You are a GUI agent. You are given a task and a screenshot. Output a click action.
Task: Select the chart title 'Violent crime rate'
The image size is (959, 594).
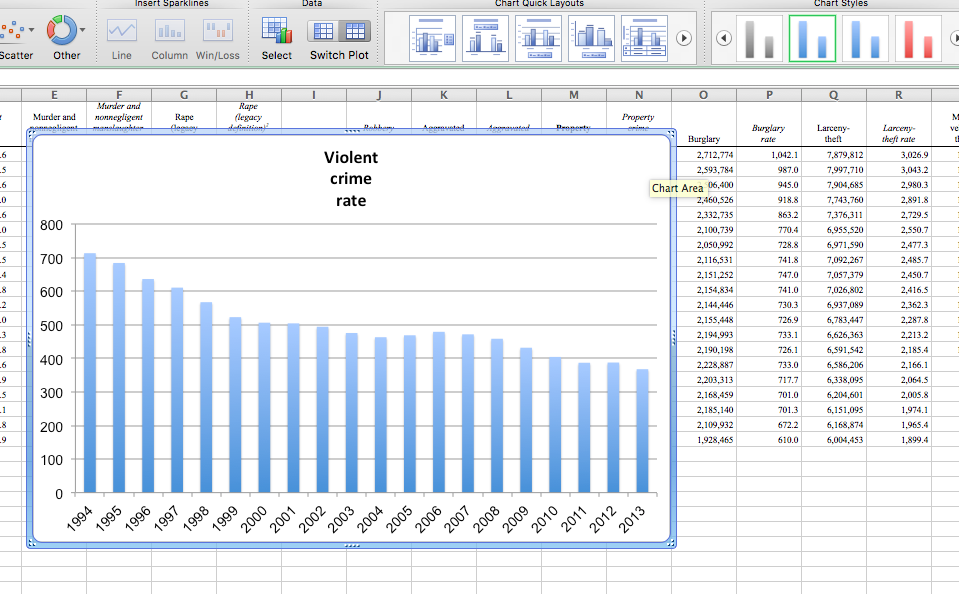click(351, 179)
